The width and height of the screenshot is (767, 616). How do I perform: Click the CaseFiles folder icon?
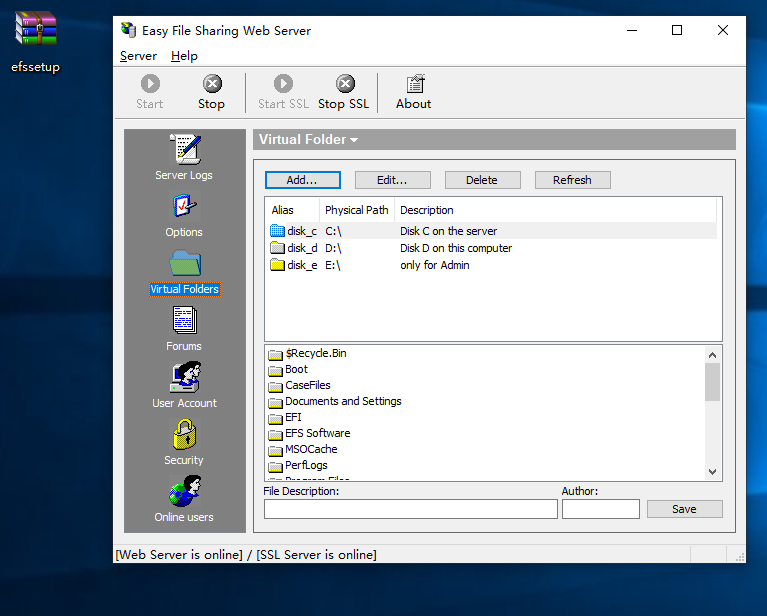275,387
